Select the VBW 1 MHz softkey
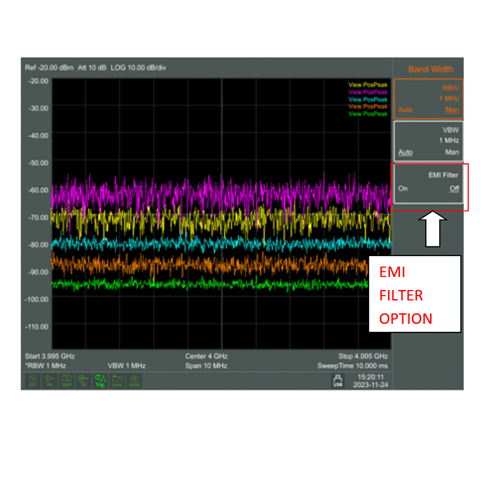Screen dimensions: 500x500 pyautogui.click(x=428, y=141)
